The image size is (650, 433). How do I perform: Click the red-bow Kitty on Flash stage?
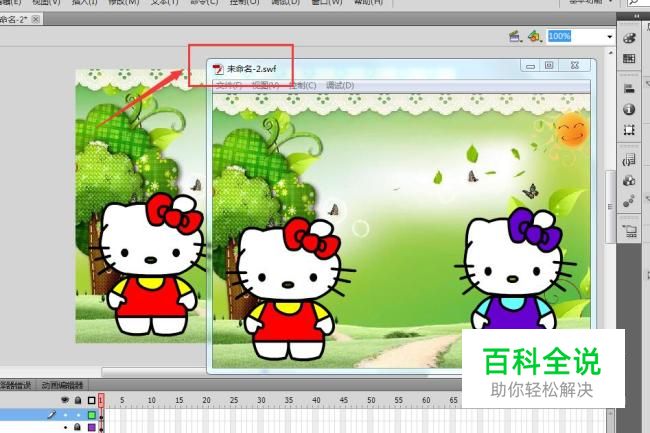click(149, 263)
